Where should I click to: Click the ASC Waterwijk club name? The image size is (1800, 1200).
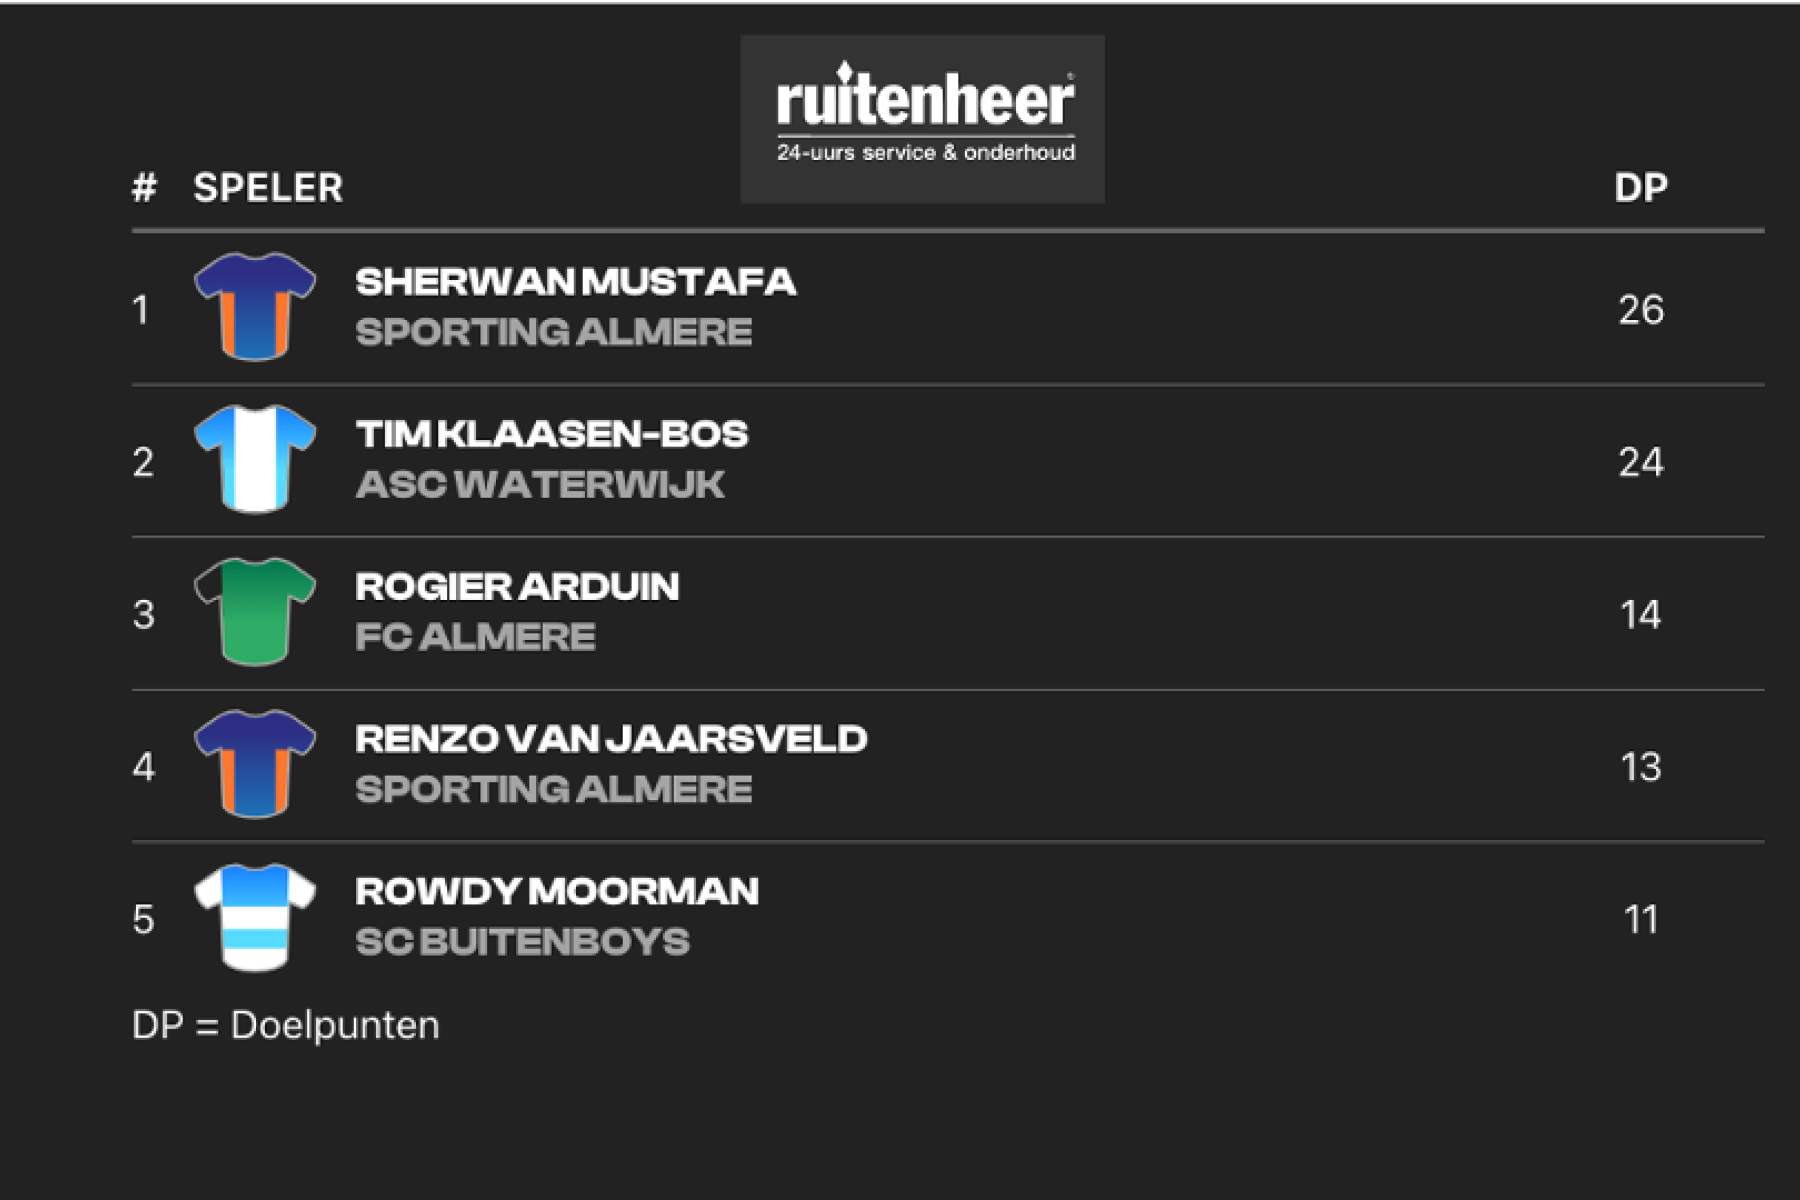click(540, 485)
